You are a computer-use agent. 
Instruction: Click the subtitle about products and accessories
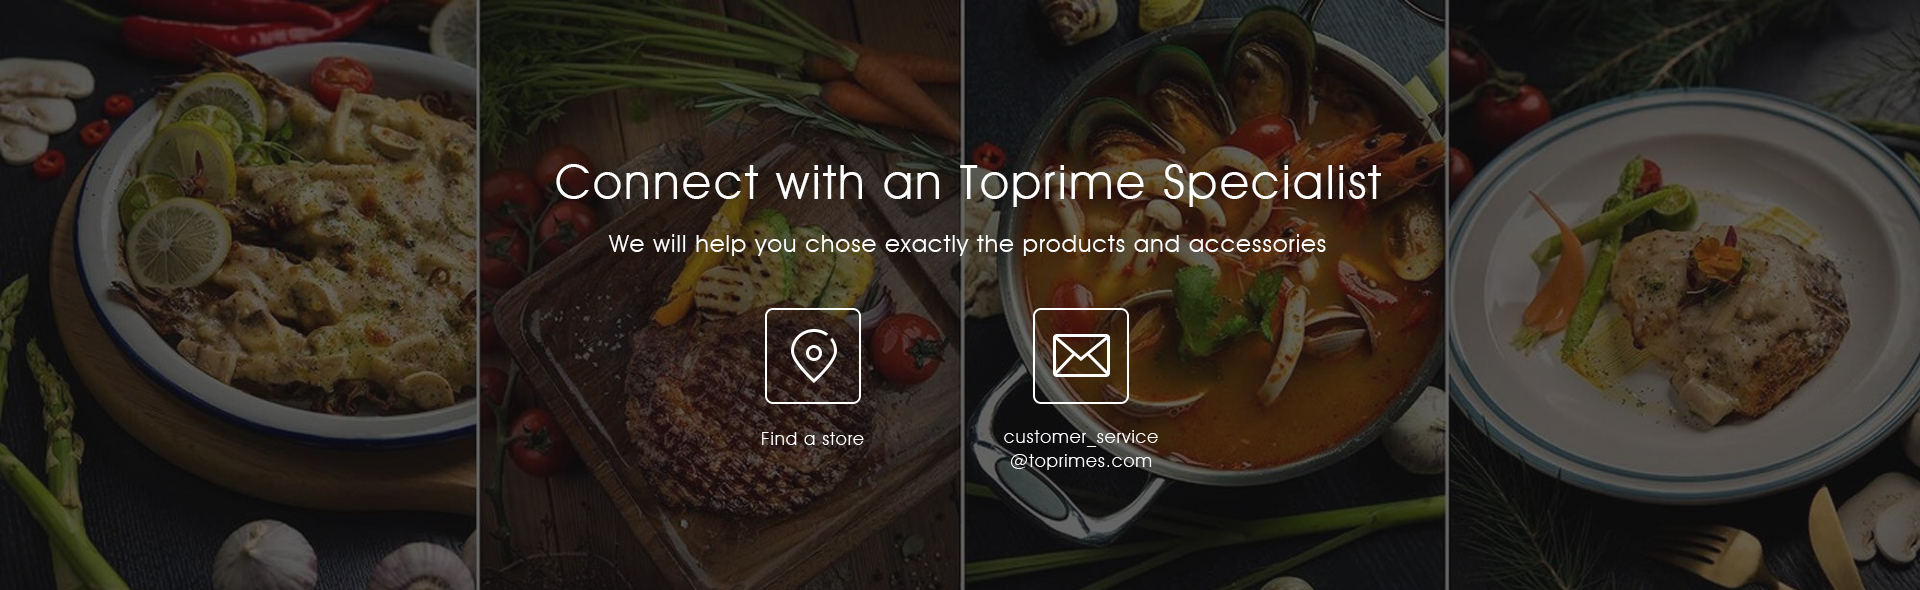pyautogui.click(x=967, y=244)
